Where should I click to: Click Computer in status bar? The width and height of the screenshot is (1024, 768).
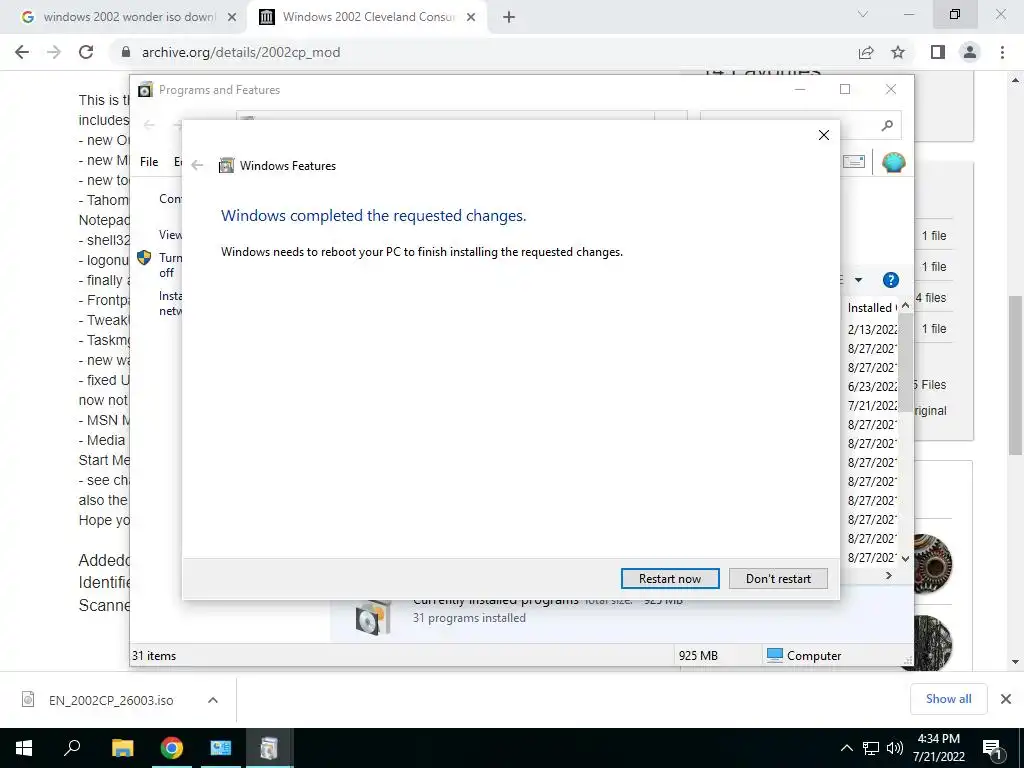pos(804,656)
